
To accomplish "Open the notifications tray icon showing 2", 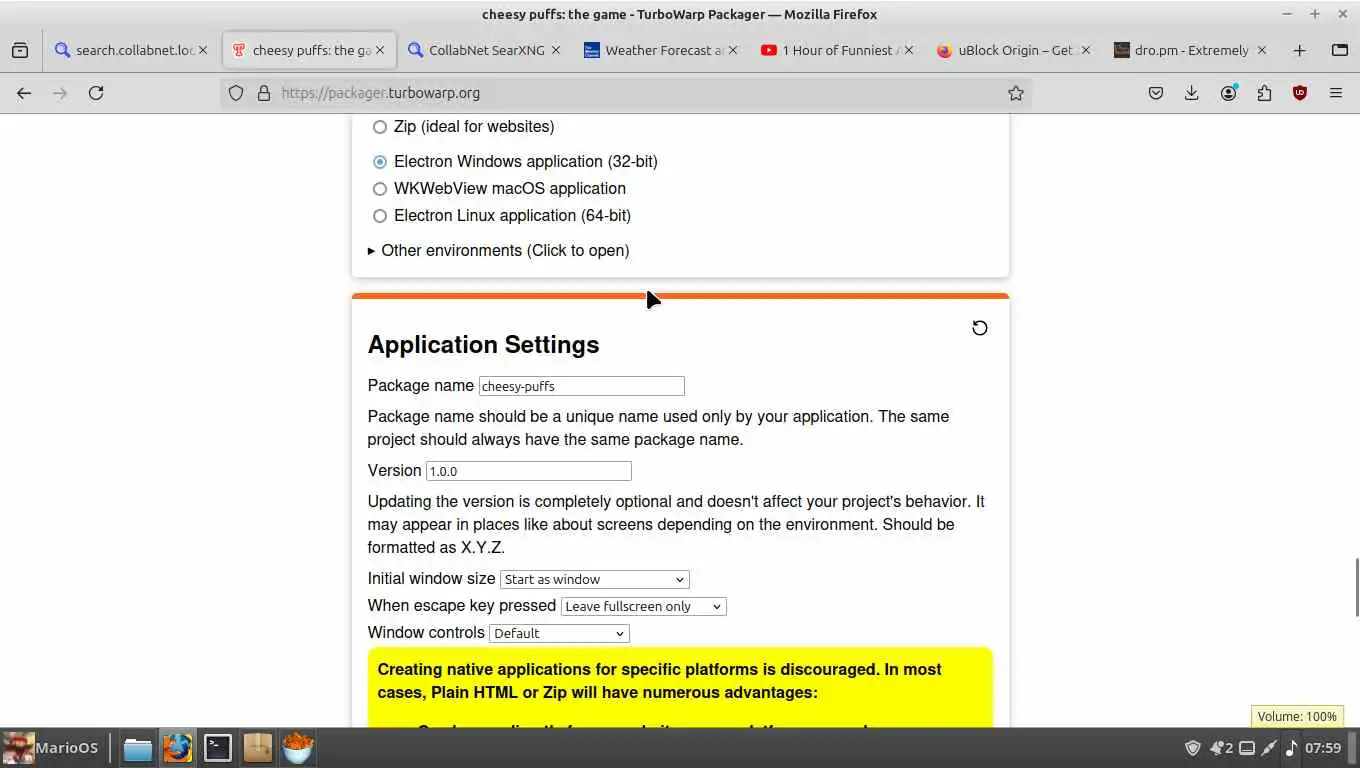I will pos(1221,748).
